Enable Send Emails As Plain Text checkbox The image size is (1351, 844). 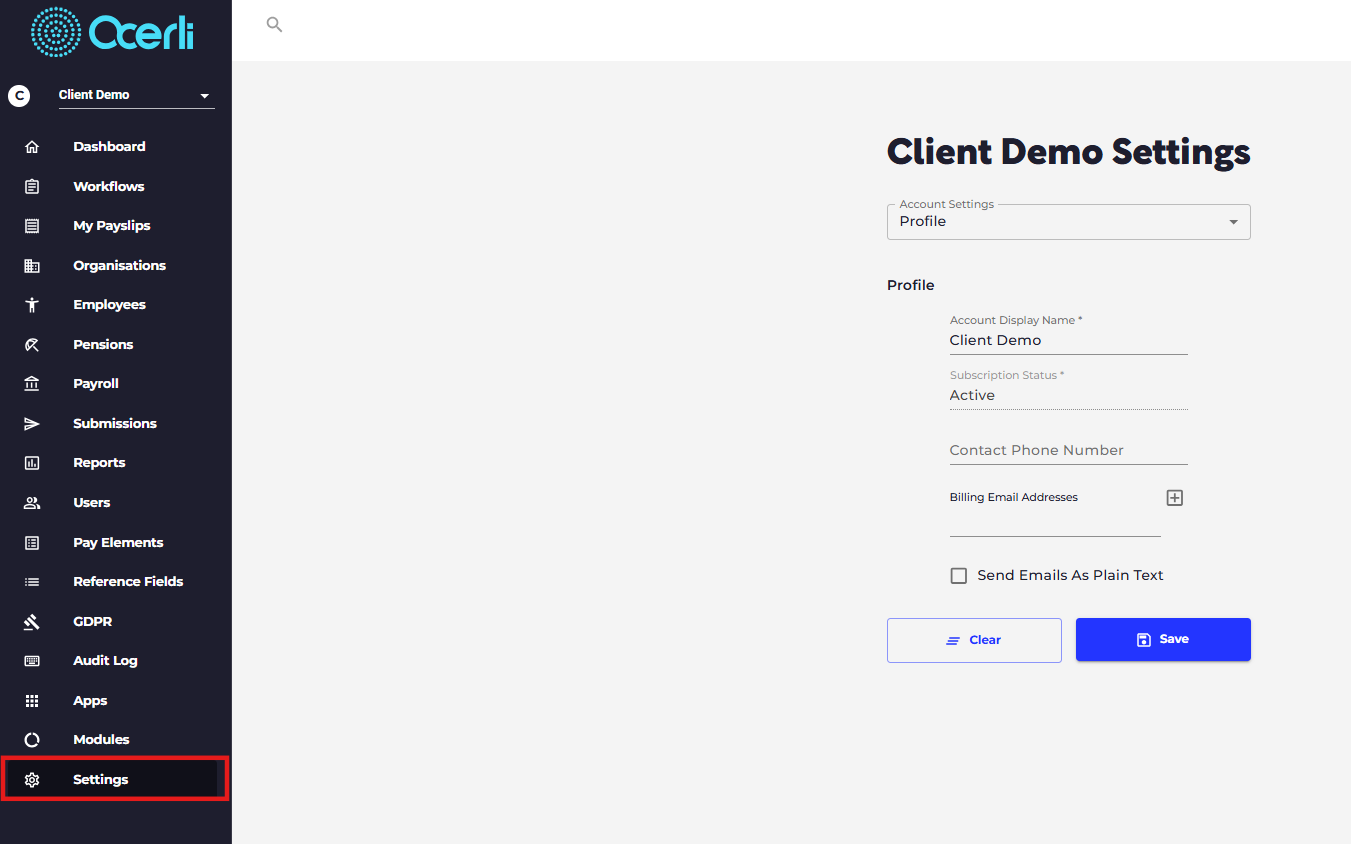pos(959,576)
